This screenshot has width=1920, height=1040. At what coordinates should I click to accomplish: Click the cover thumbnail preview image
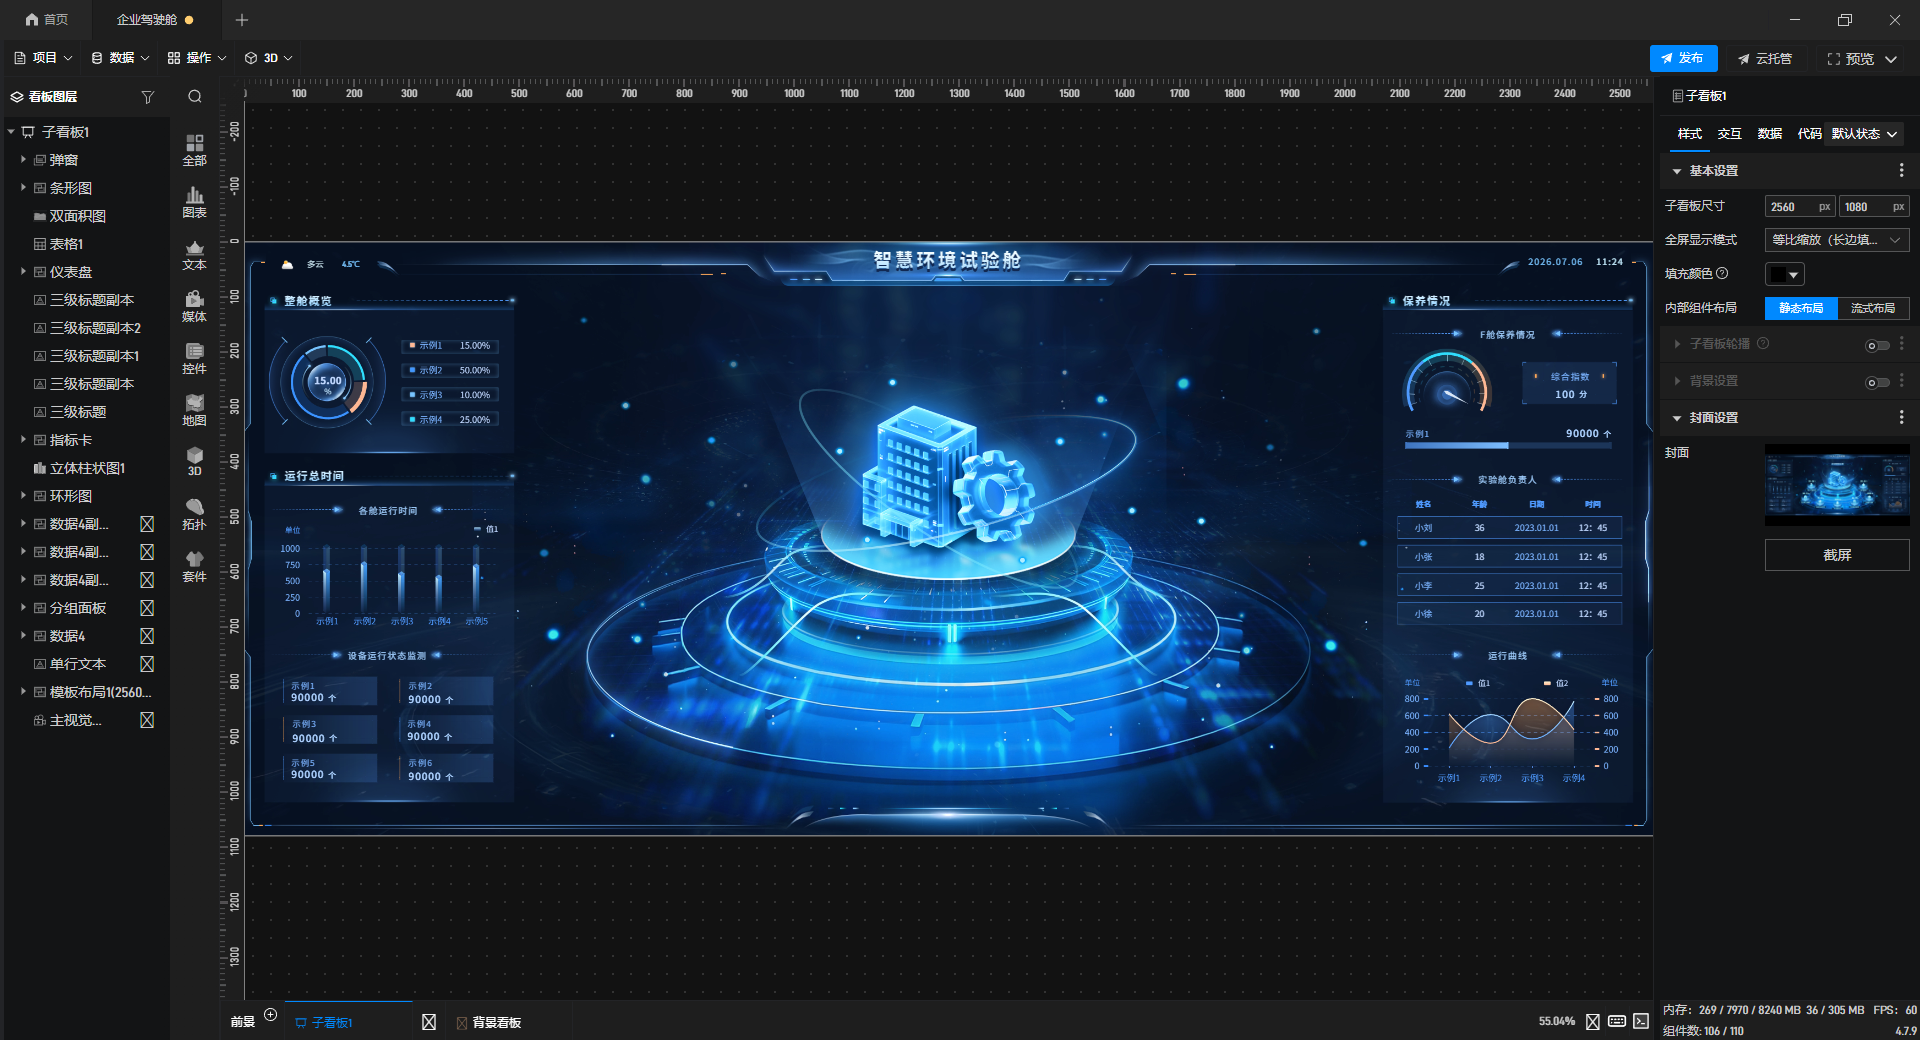[x=1837, y=485]
